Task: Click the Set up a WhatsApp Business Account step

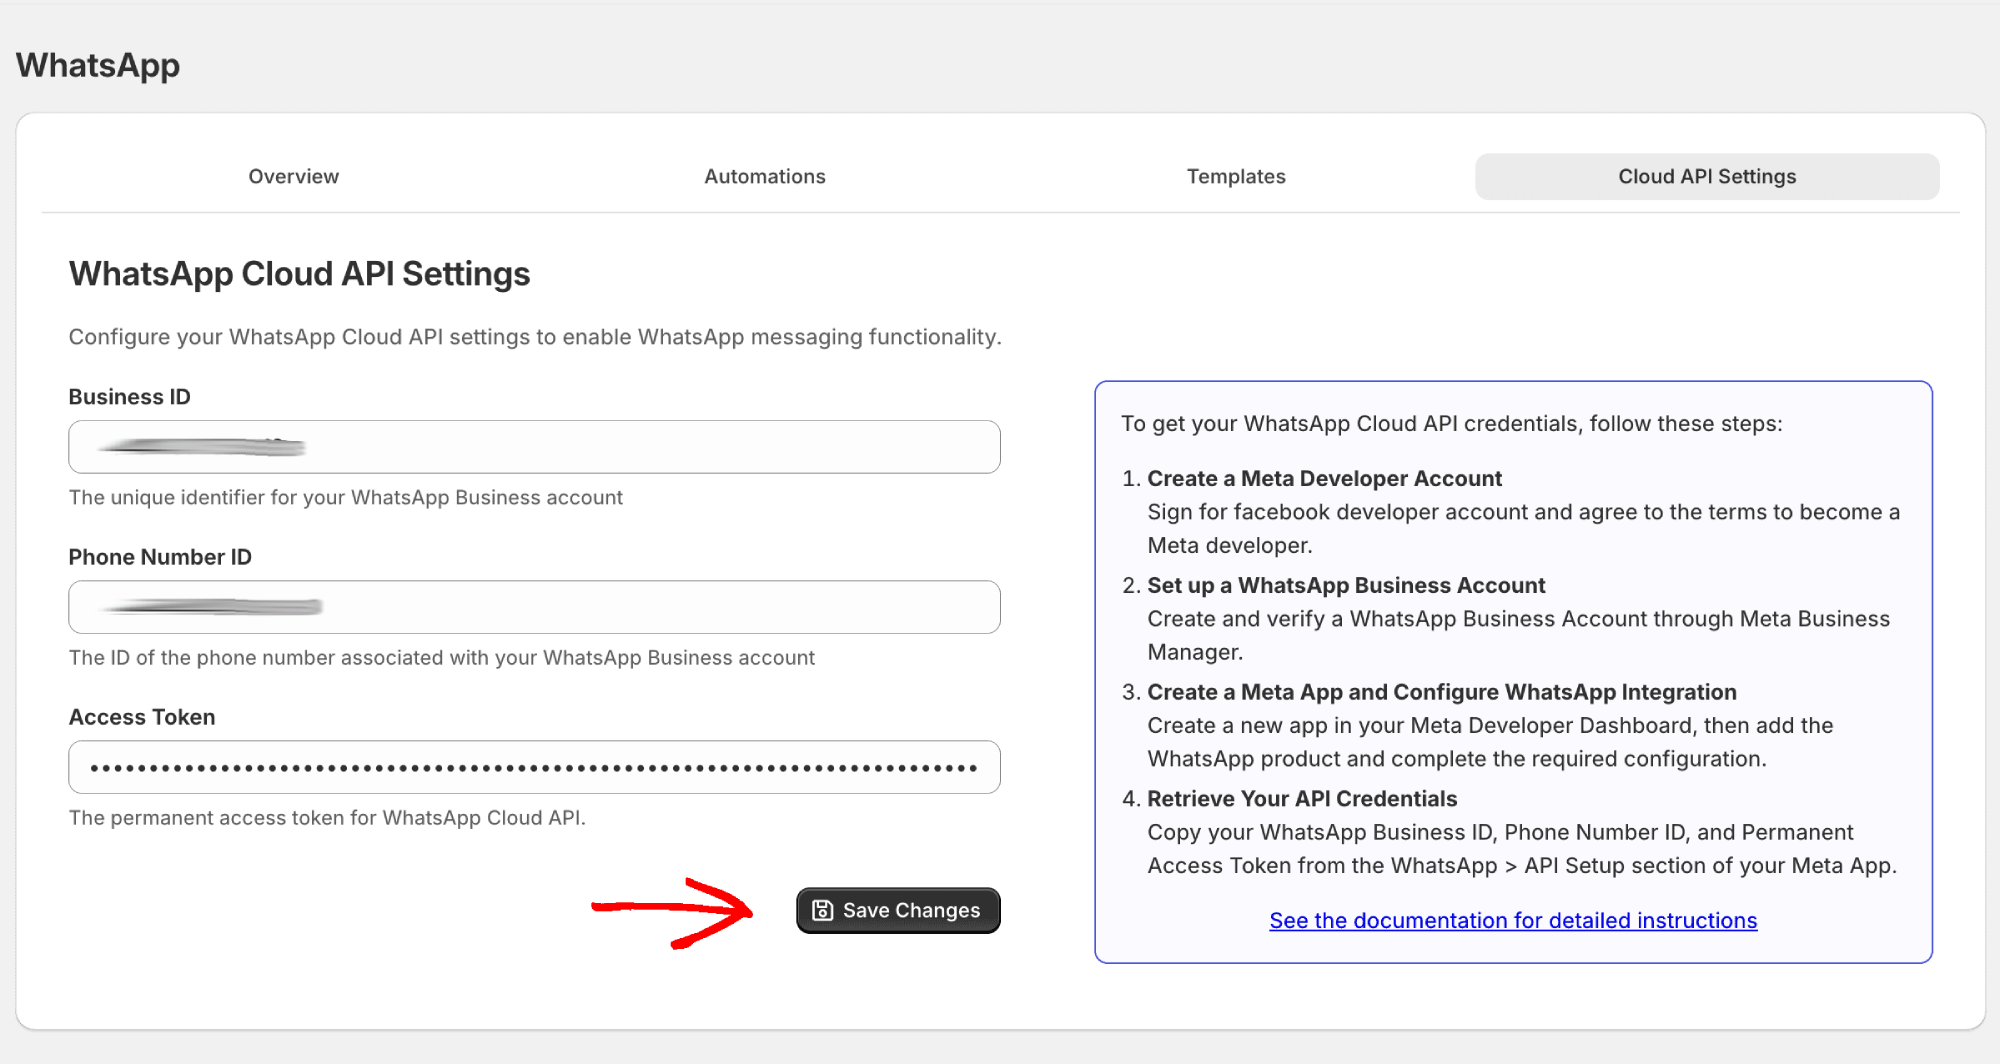Action: 1346,585
